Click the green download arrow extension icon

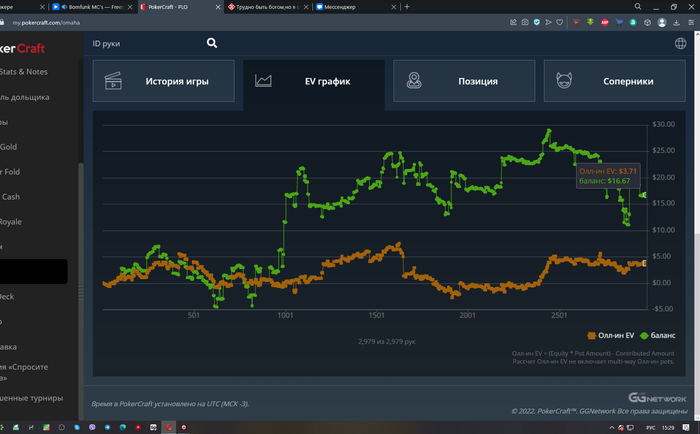tap(590, 22)
